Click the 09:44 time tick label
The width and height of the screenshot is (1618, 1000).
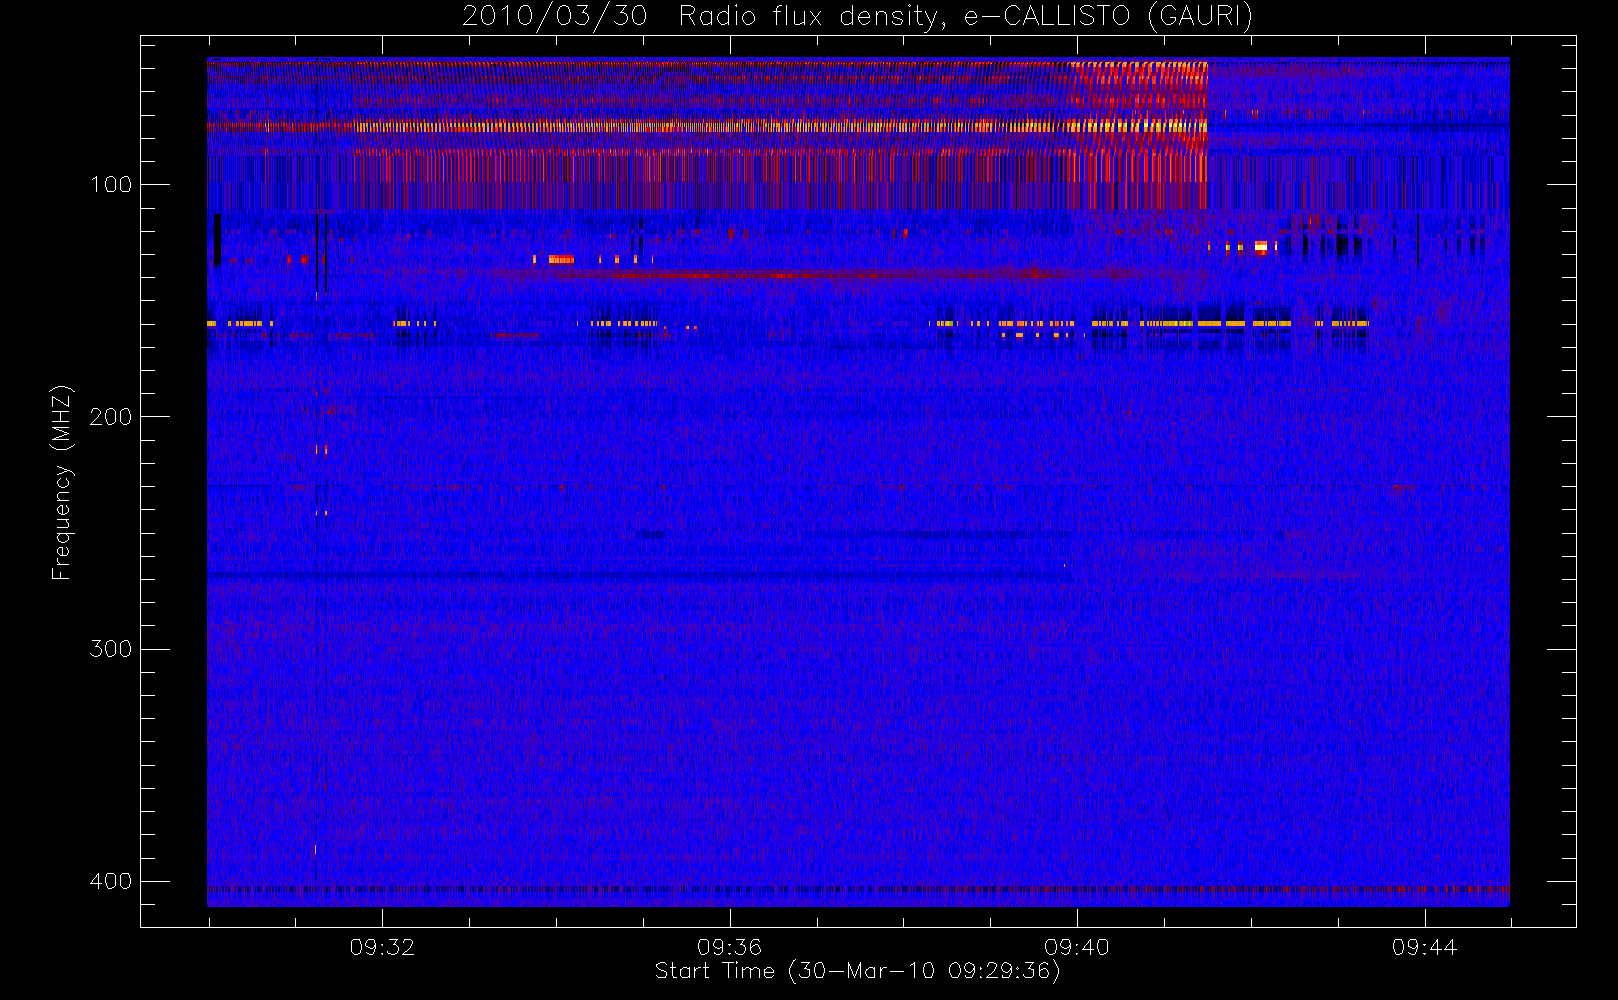[1424, 947]
